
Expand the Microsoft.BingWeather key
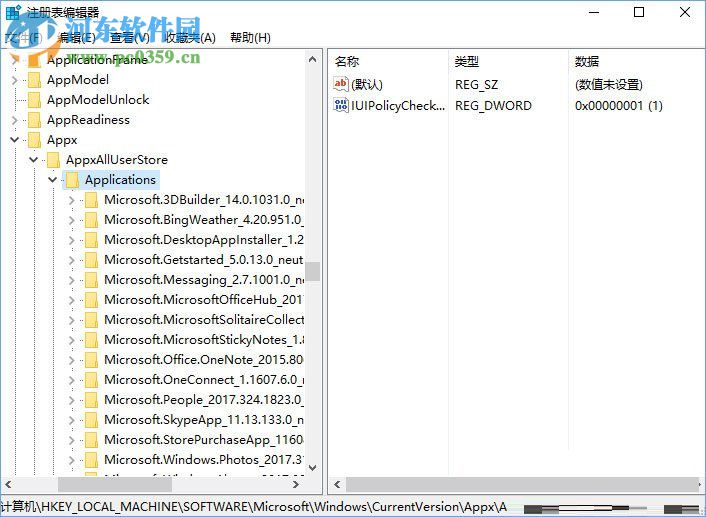click(72, 220)
